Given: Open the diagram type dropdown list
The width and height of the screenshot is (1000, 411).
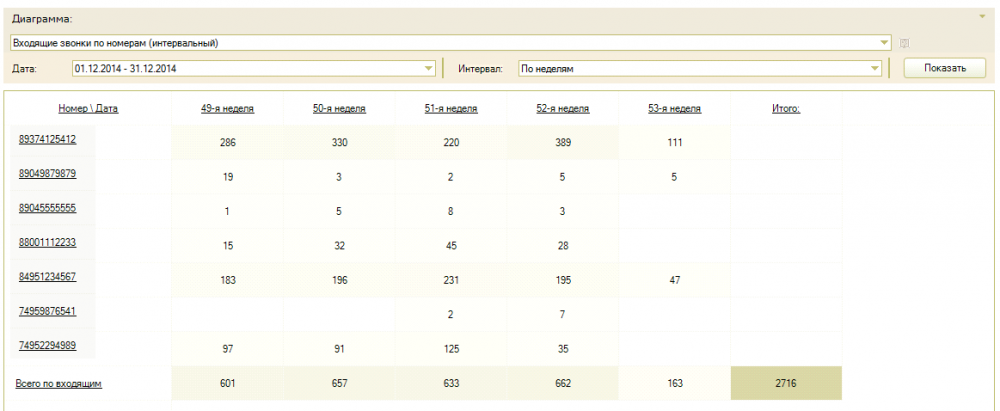Looking at the screenshot, I should [884, 43].
